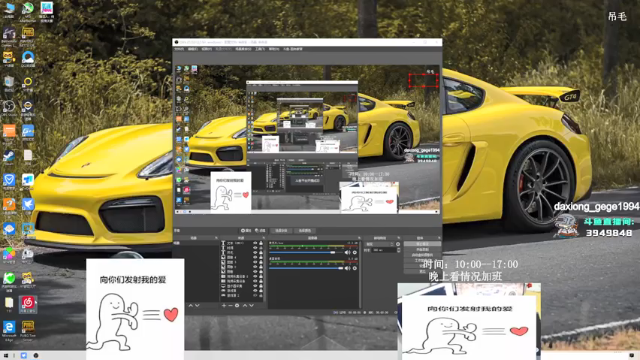Pop out the Scenes dock using its header icon
The width and height of the screenshot is (640, 360).
[216, 238]
